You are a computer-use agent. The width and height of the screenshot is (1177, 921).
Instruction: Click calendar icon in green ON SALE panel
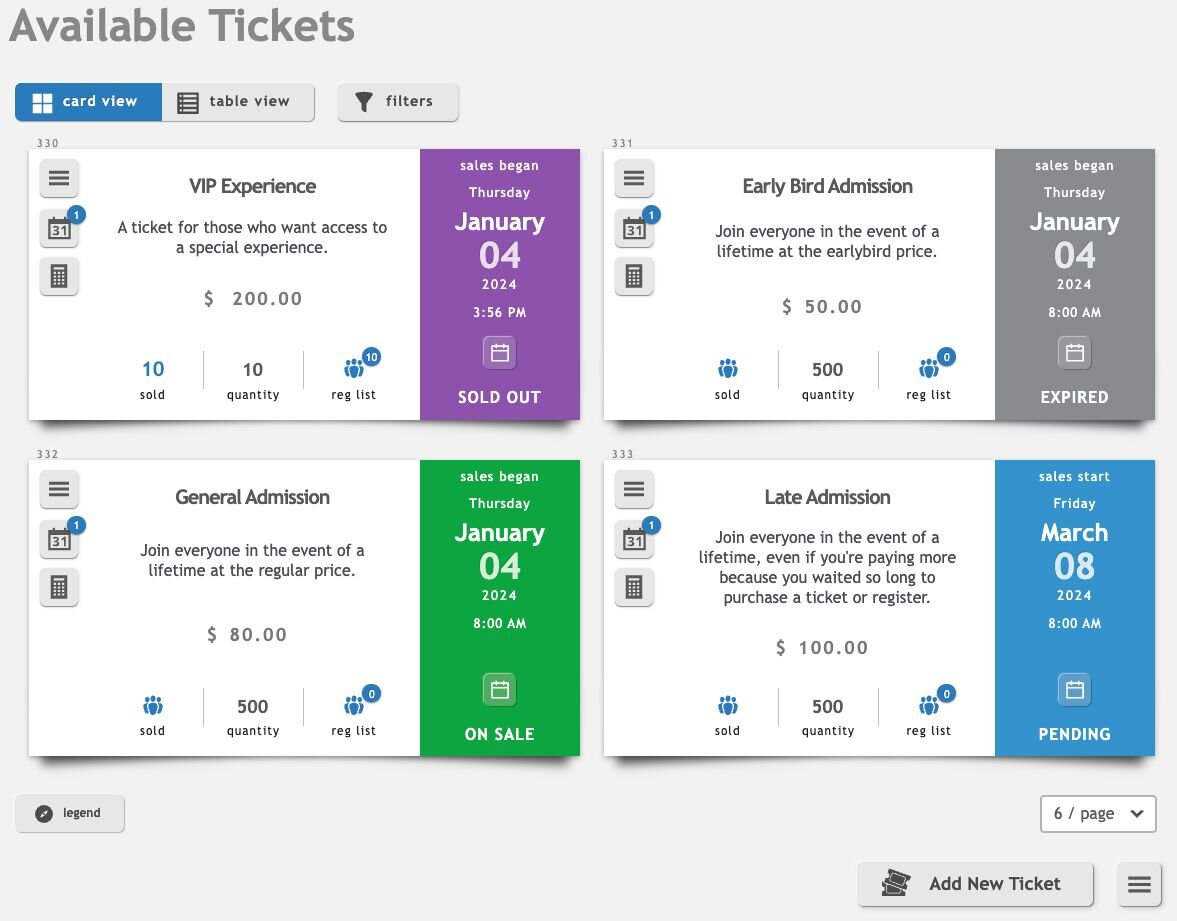[x=500, y=690]
